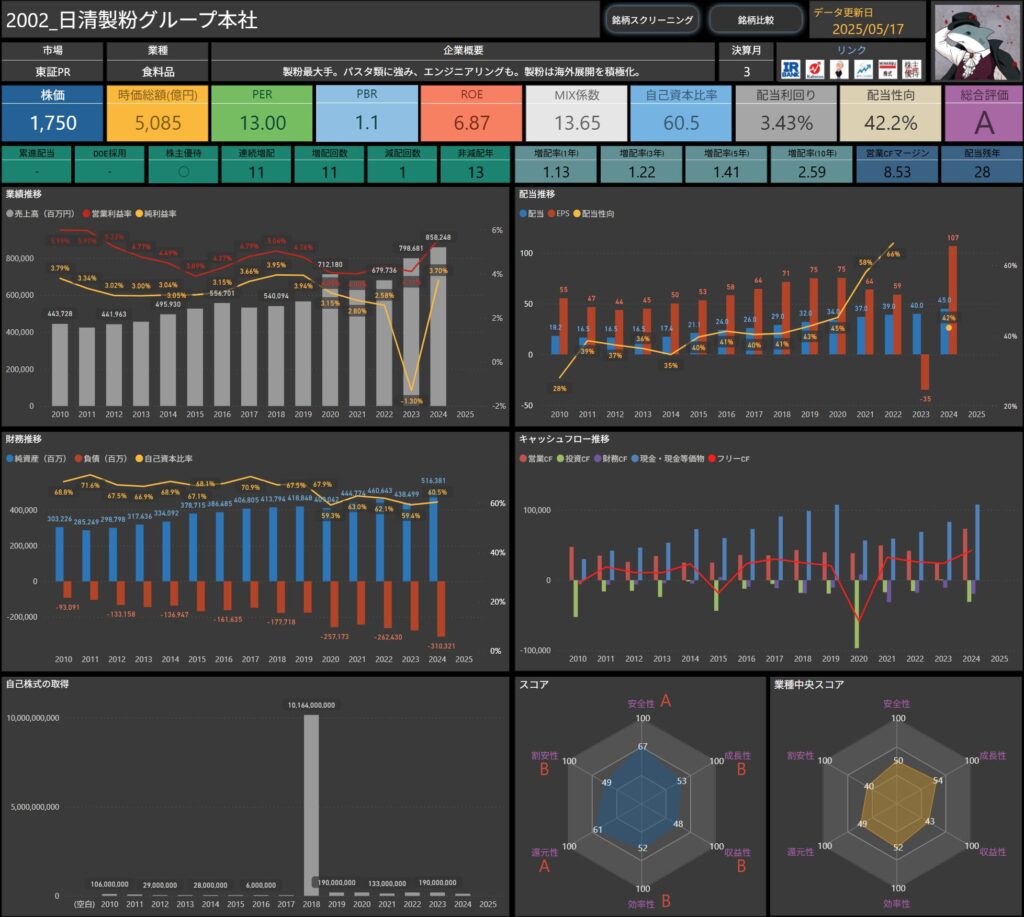Open the Kabutan red checkmark link icon
The width and height of the screenshot is (1024, 917).
pyautogui.click(x=814, y=69)
